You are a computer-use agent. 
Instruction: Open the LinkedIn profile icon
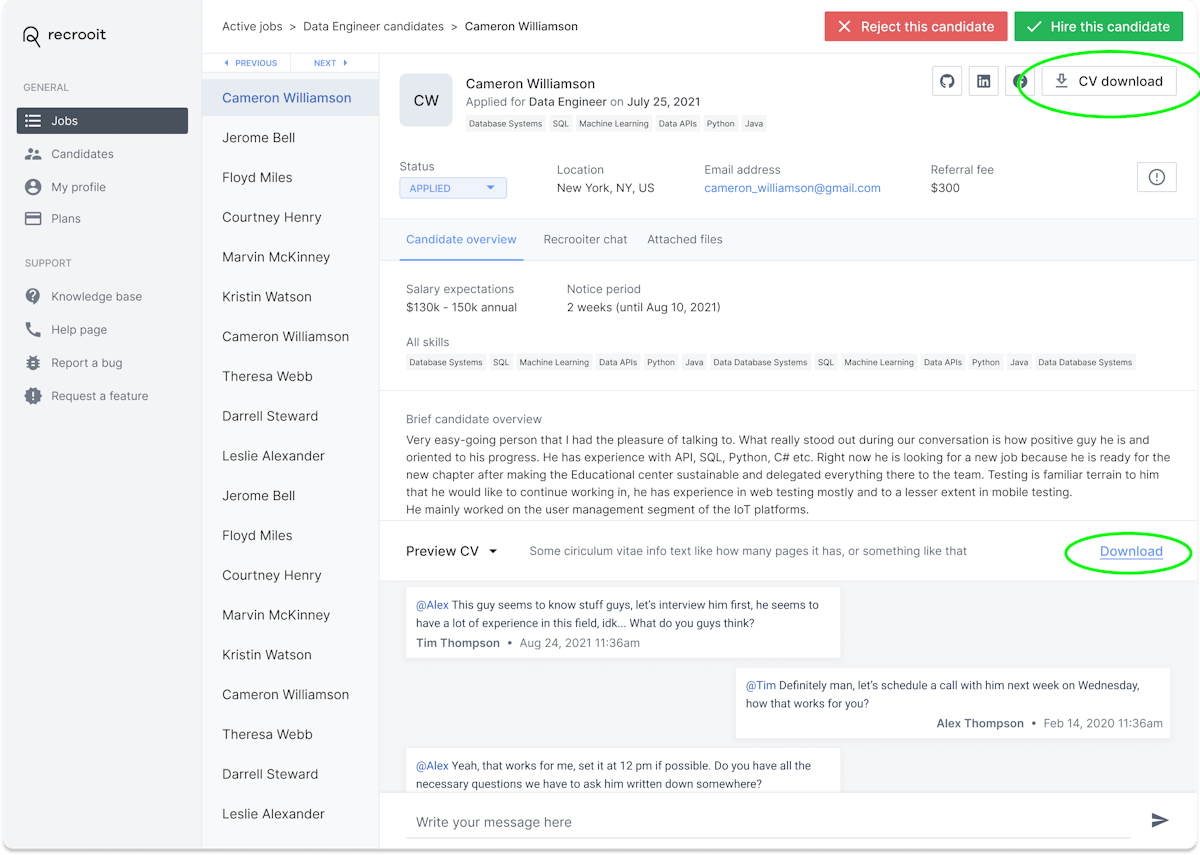pos(984,81)
